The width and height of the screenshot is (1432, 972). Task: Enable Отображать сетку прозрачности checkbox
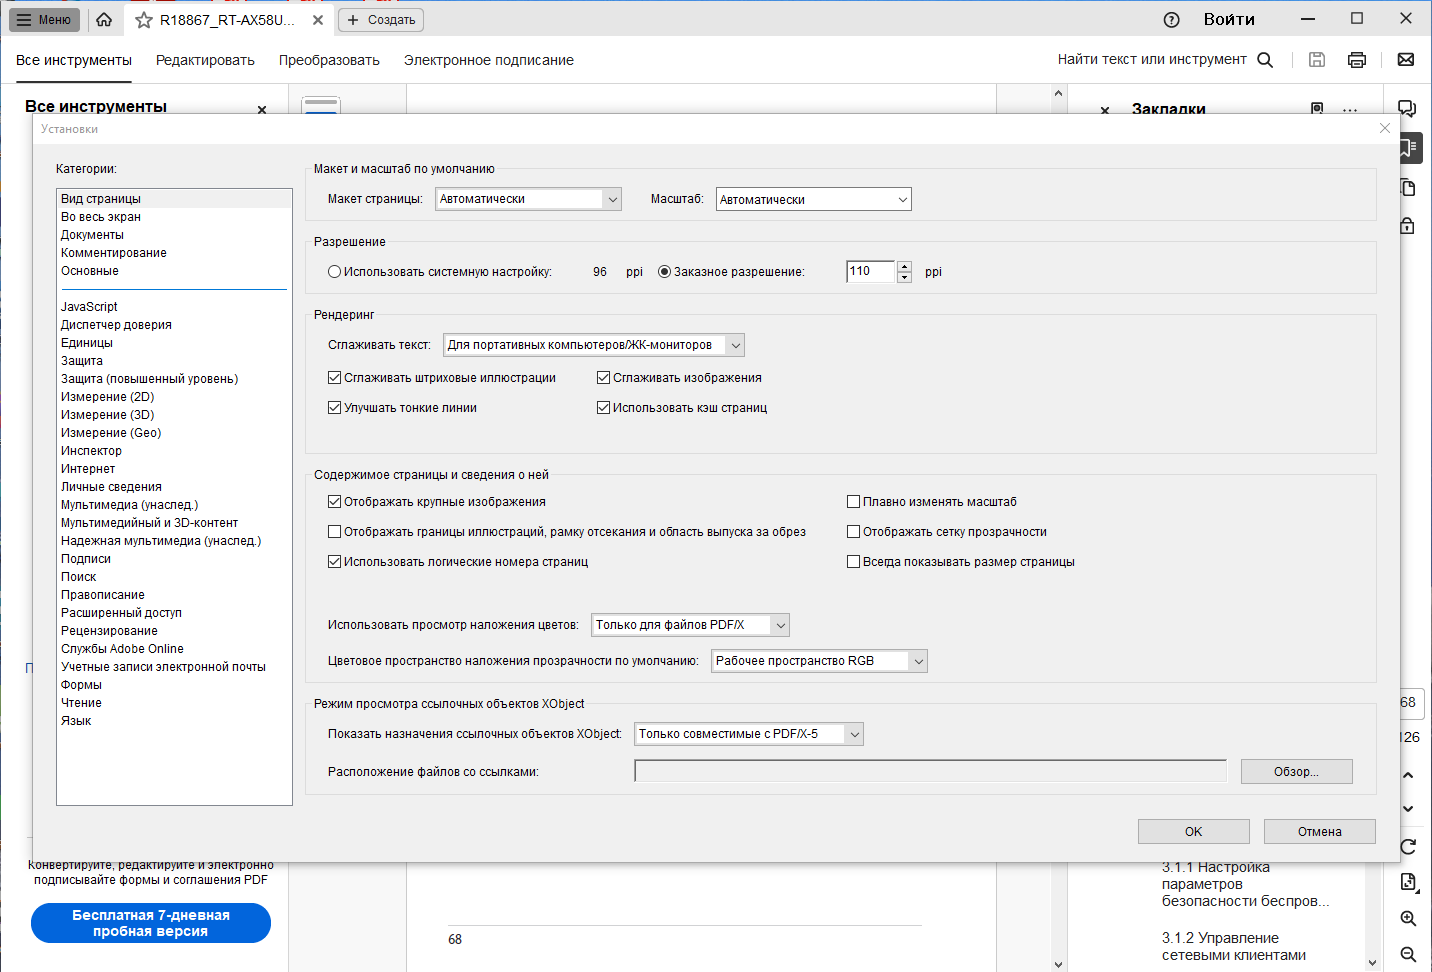coord(854,532)
